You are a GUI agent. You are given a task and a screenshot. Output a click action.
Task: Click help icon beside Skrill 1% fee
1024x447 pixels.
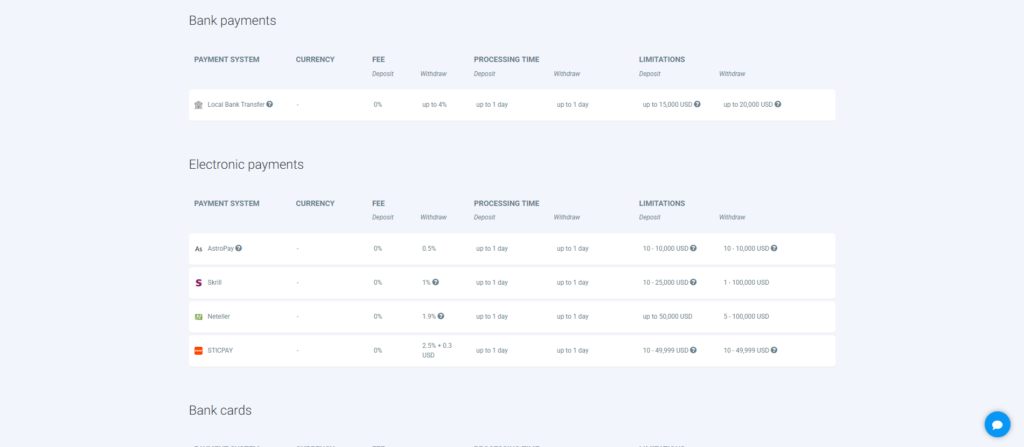pos(436,282)
